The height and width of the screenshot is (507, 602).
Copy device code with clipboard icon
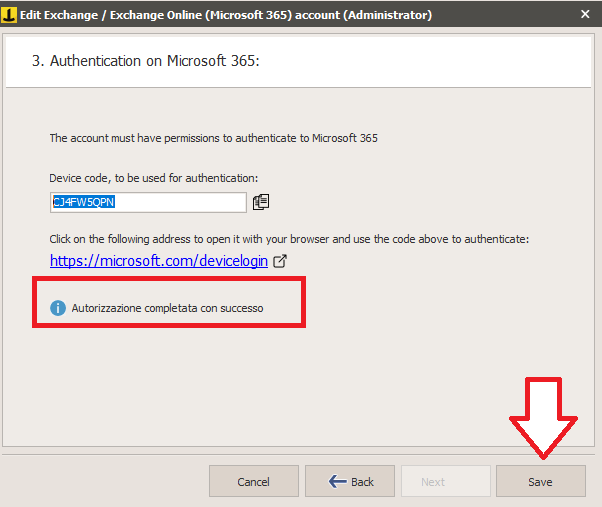(261, 202)
